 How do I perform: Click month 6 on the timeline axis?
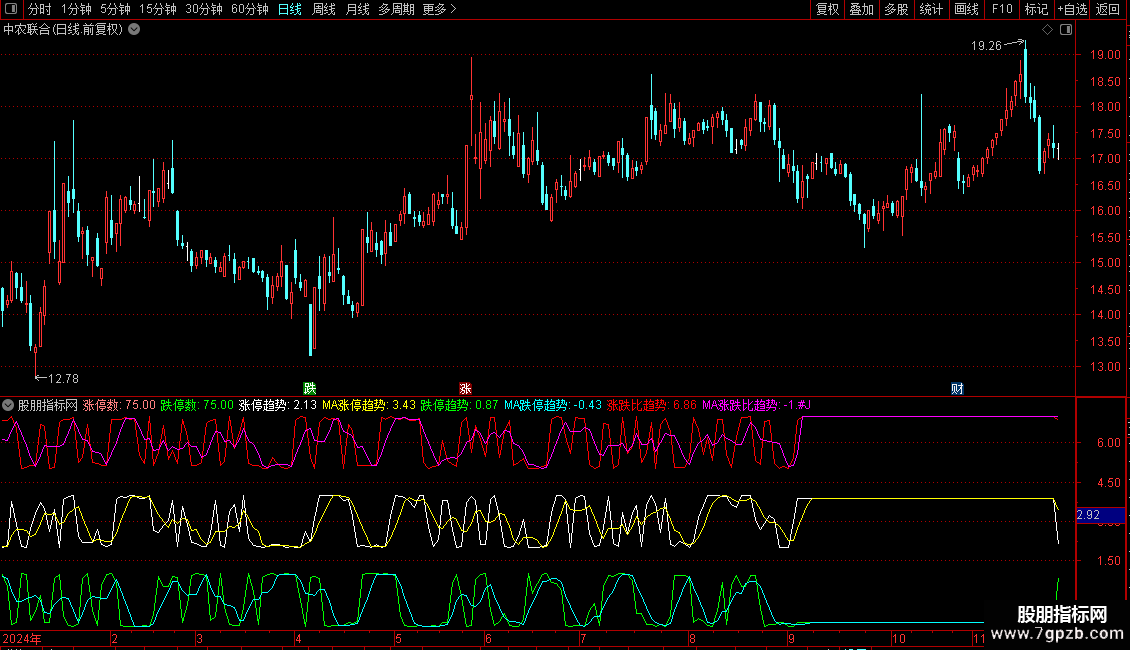point(488,638)
